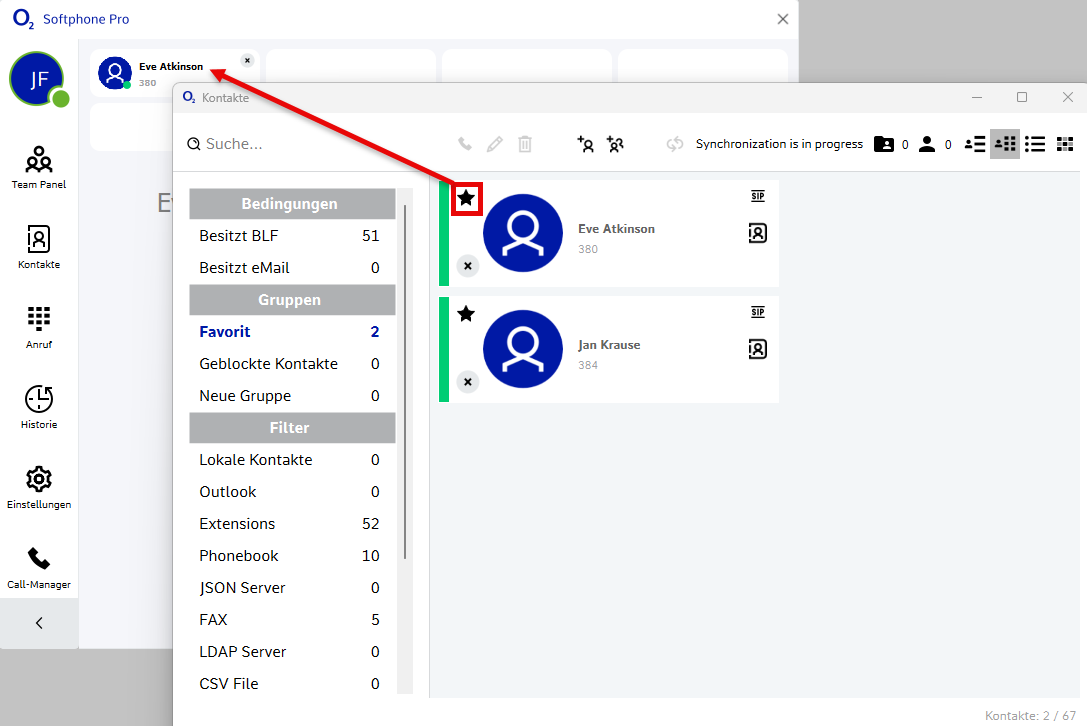Filter contacts by Phonebook

point(239,556)
